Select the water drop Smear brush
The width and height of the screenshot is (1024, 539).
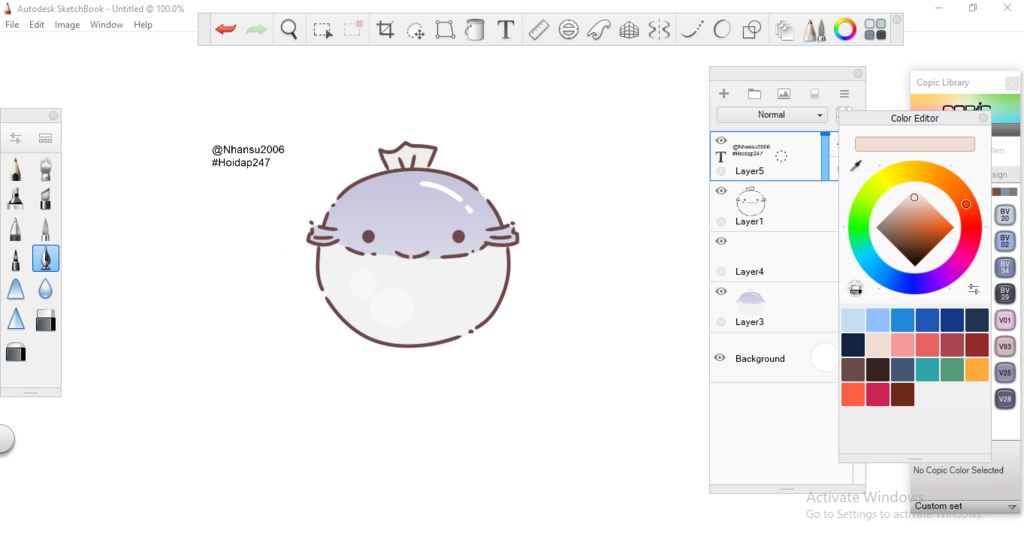(x=45, y=289)
